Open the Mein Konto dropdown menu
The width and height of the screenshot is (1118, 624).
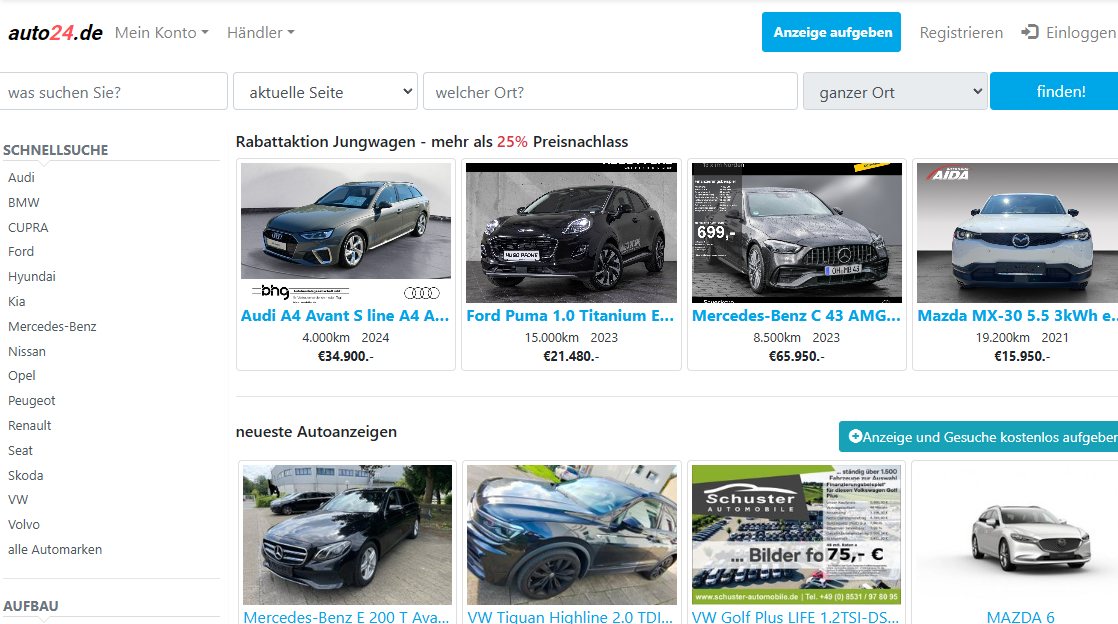161,33
